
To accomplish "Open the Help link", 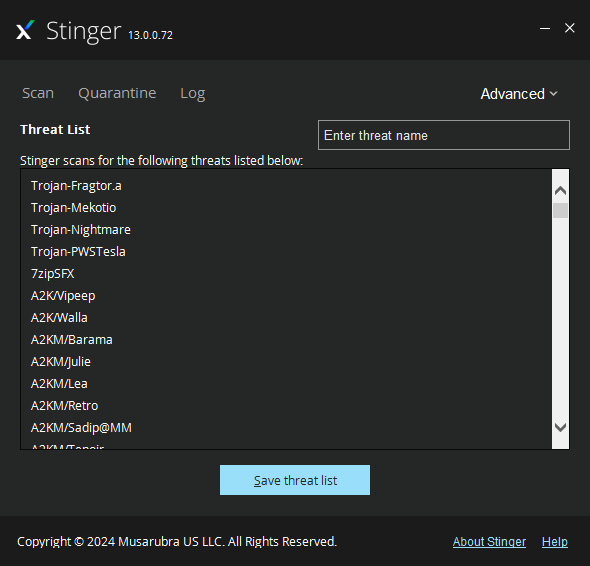I will pyautogui.click(x=555, y=542).
